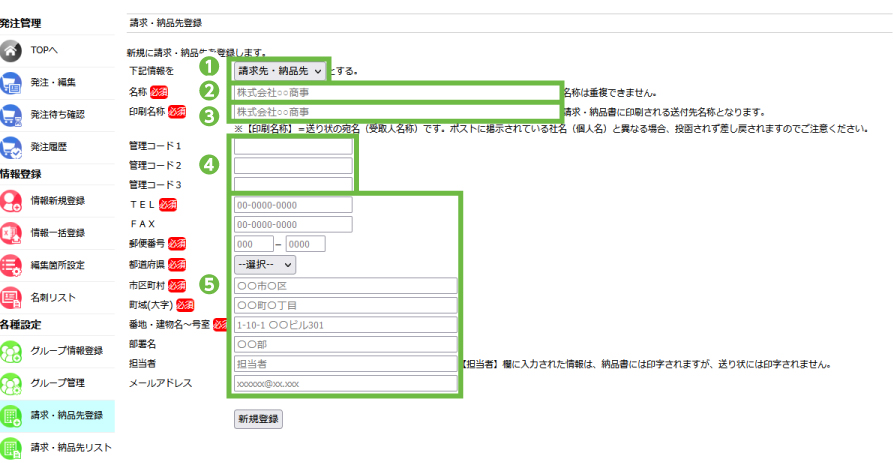Open the 都道府県 選択 dropdown
This screenshot has height=463, width=893.
(x=264, y=264)
